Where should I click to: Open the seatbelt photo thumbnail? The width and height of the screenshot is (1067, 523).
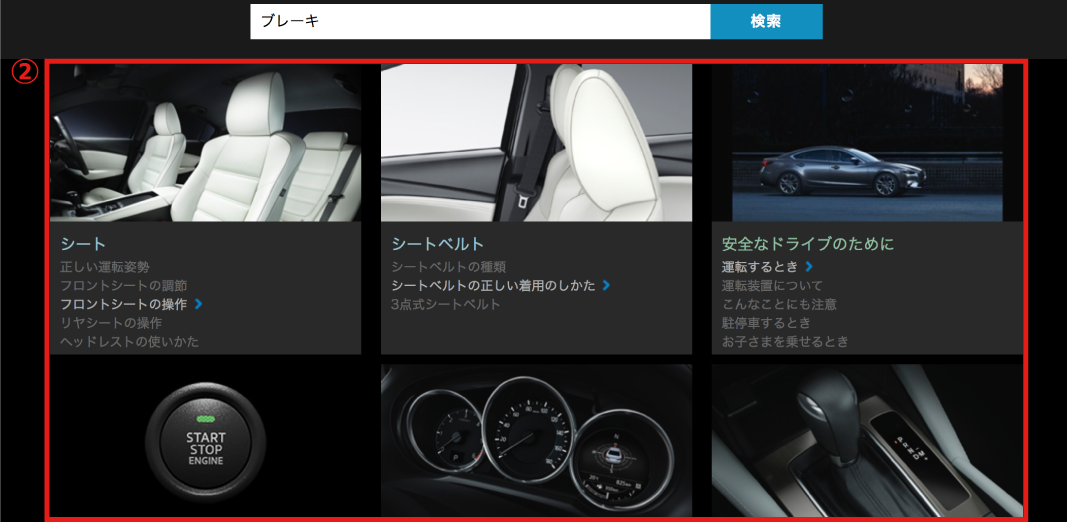(x=536, y=142)
